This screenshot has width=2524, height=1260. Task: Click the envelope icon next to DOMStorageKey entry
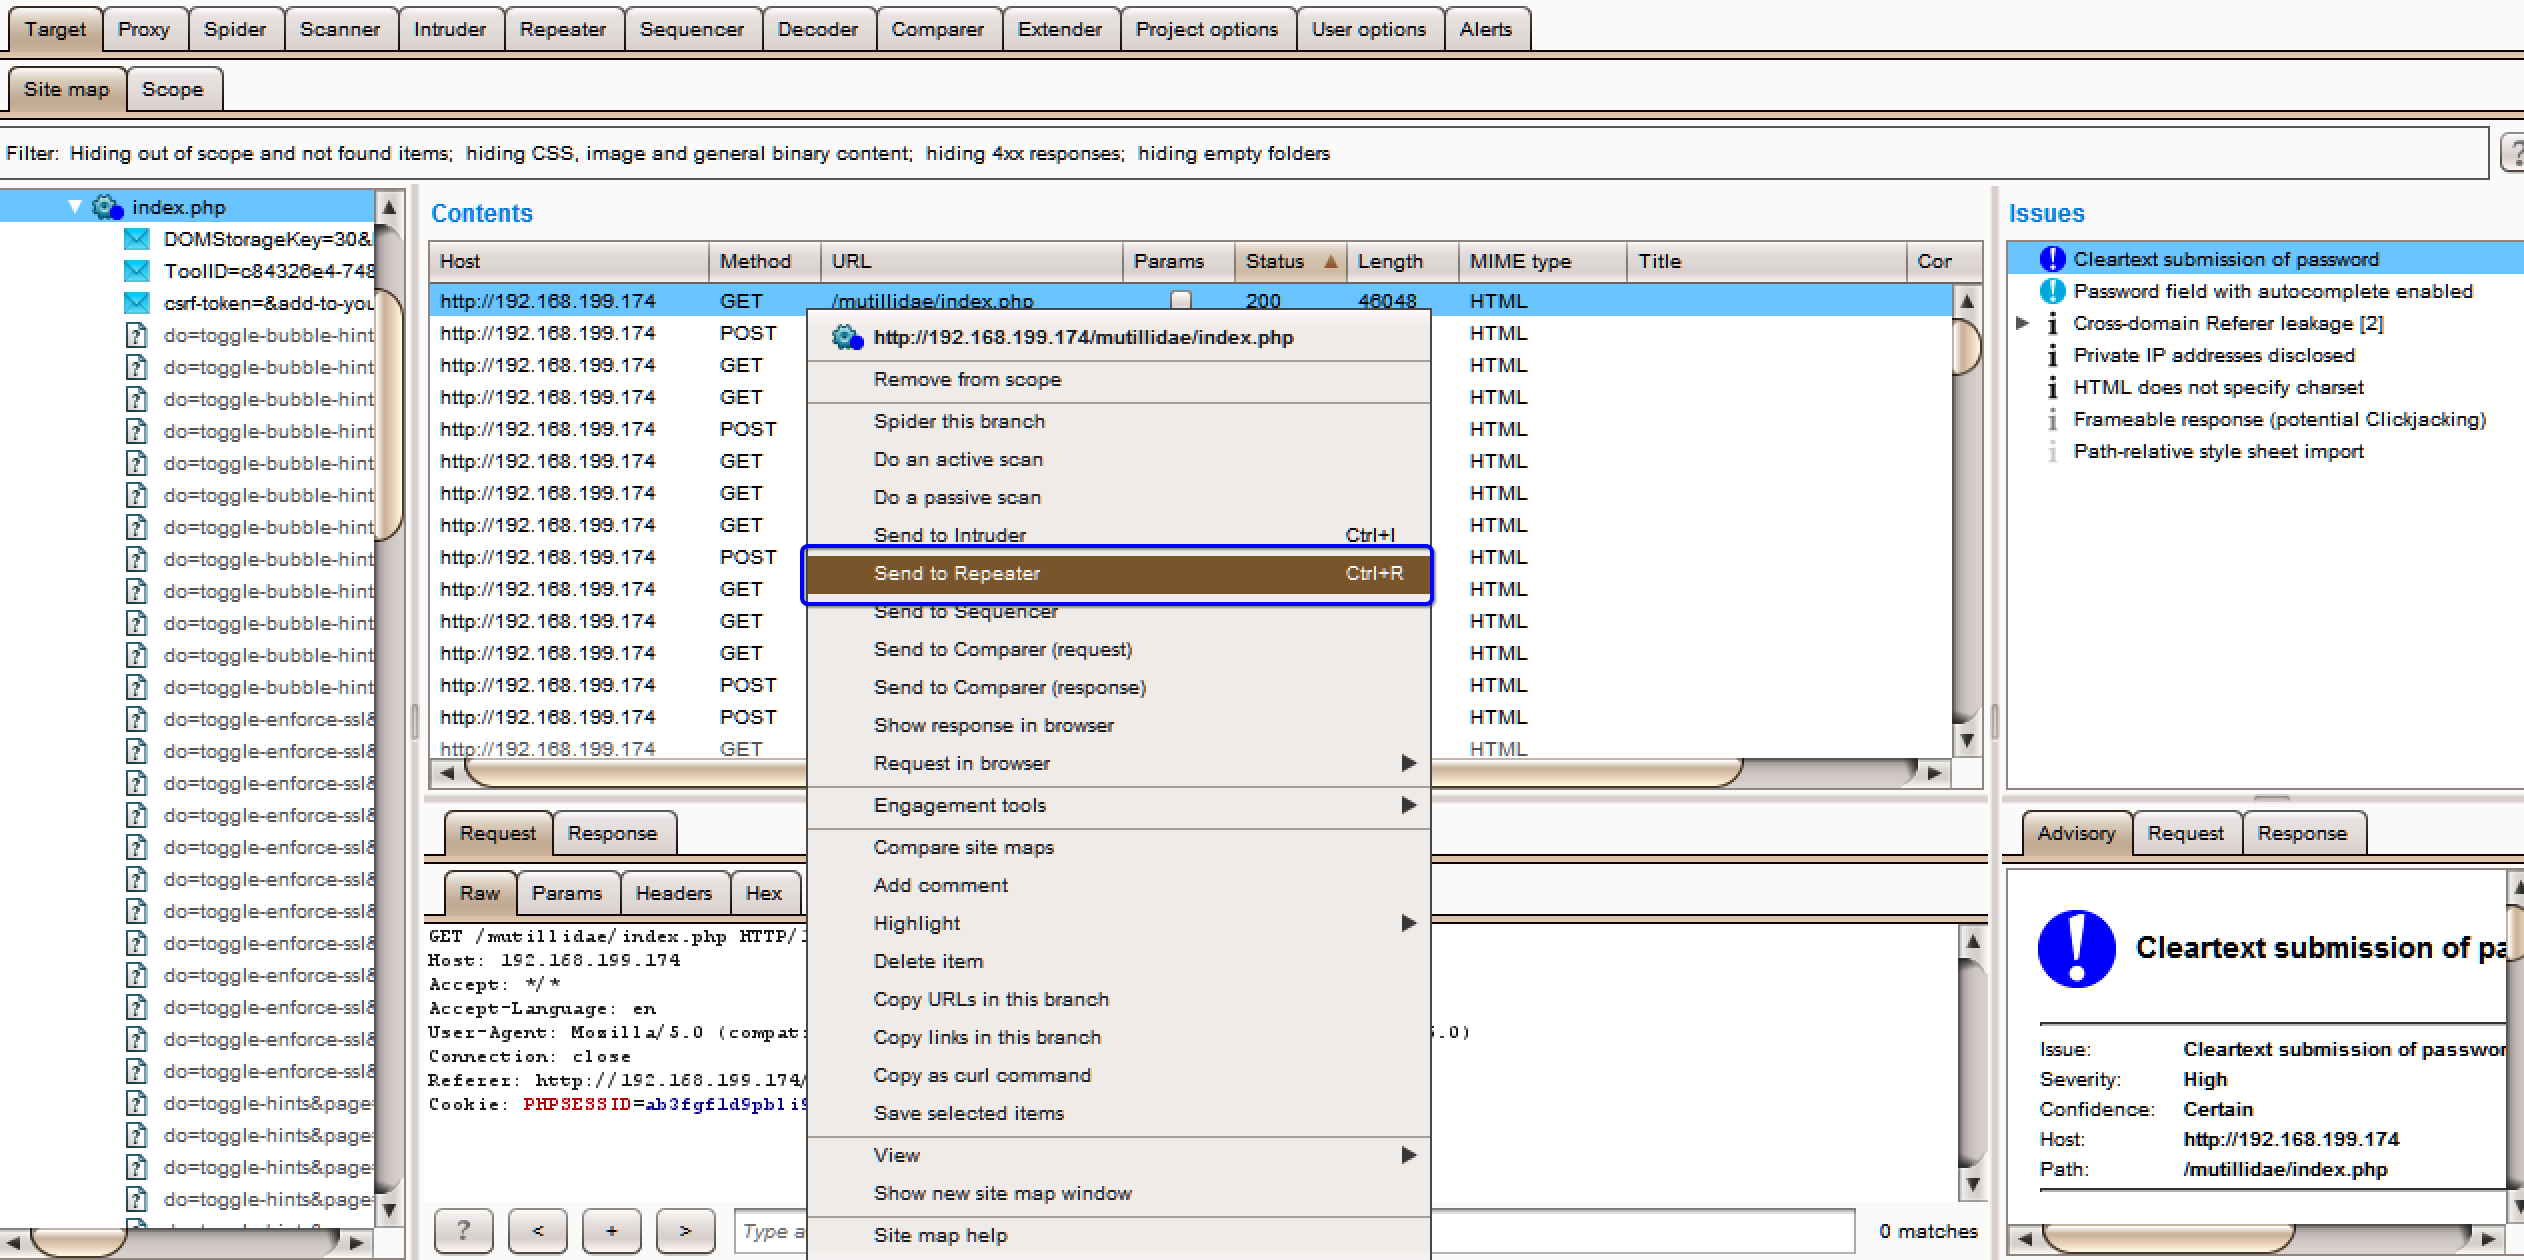(x=136, y=238)
